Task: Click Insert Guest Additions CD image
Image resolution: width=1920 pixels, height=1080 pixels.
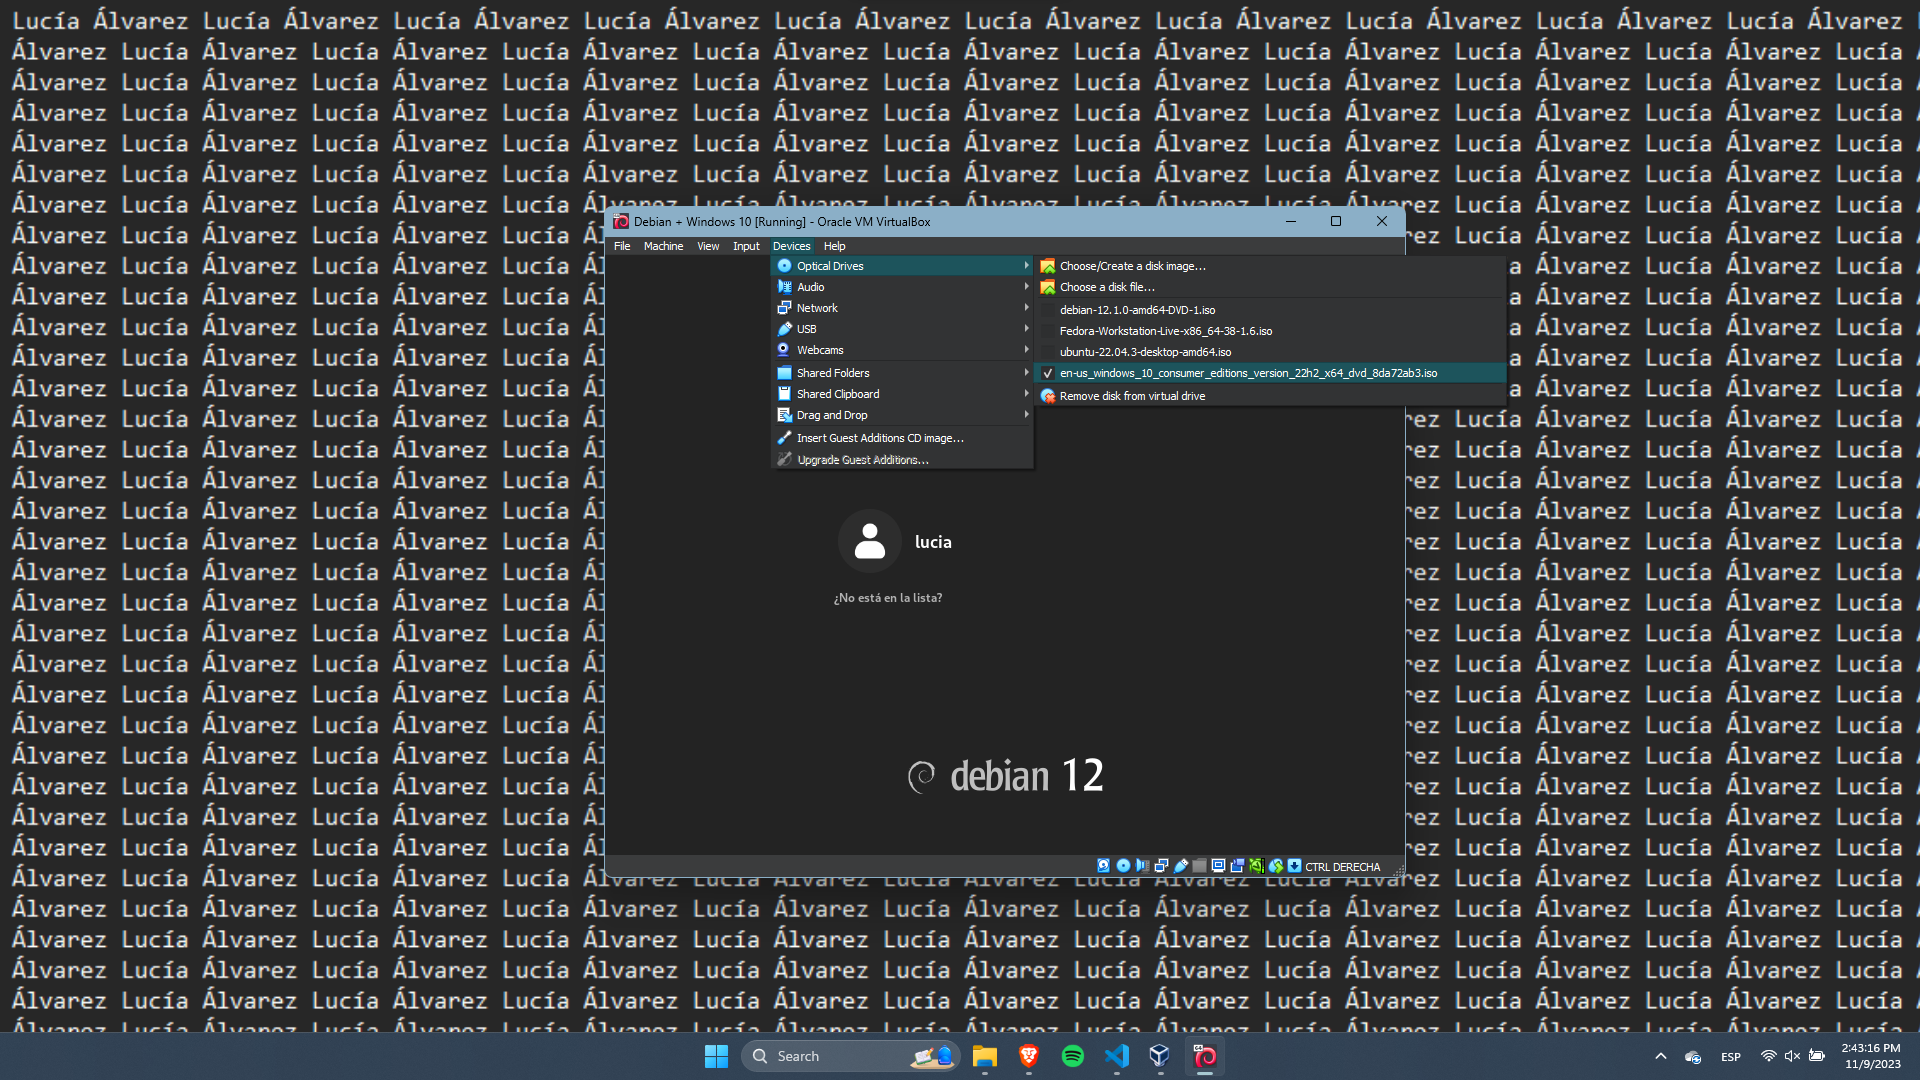Action: coord(880,438)
